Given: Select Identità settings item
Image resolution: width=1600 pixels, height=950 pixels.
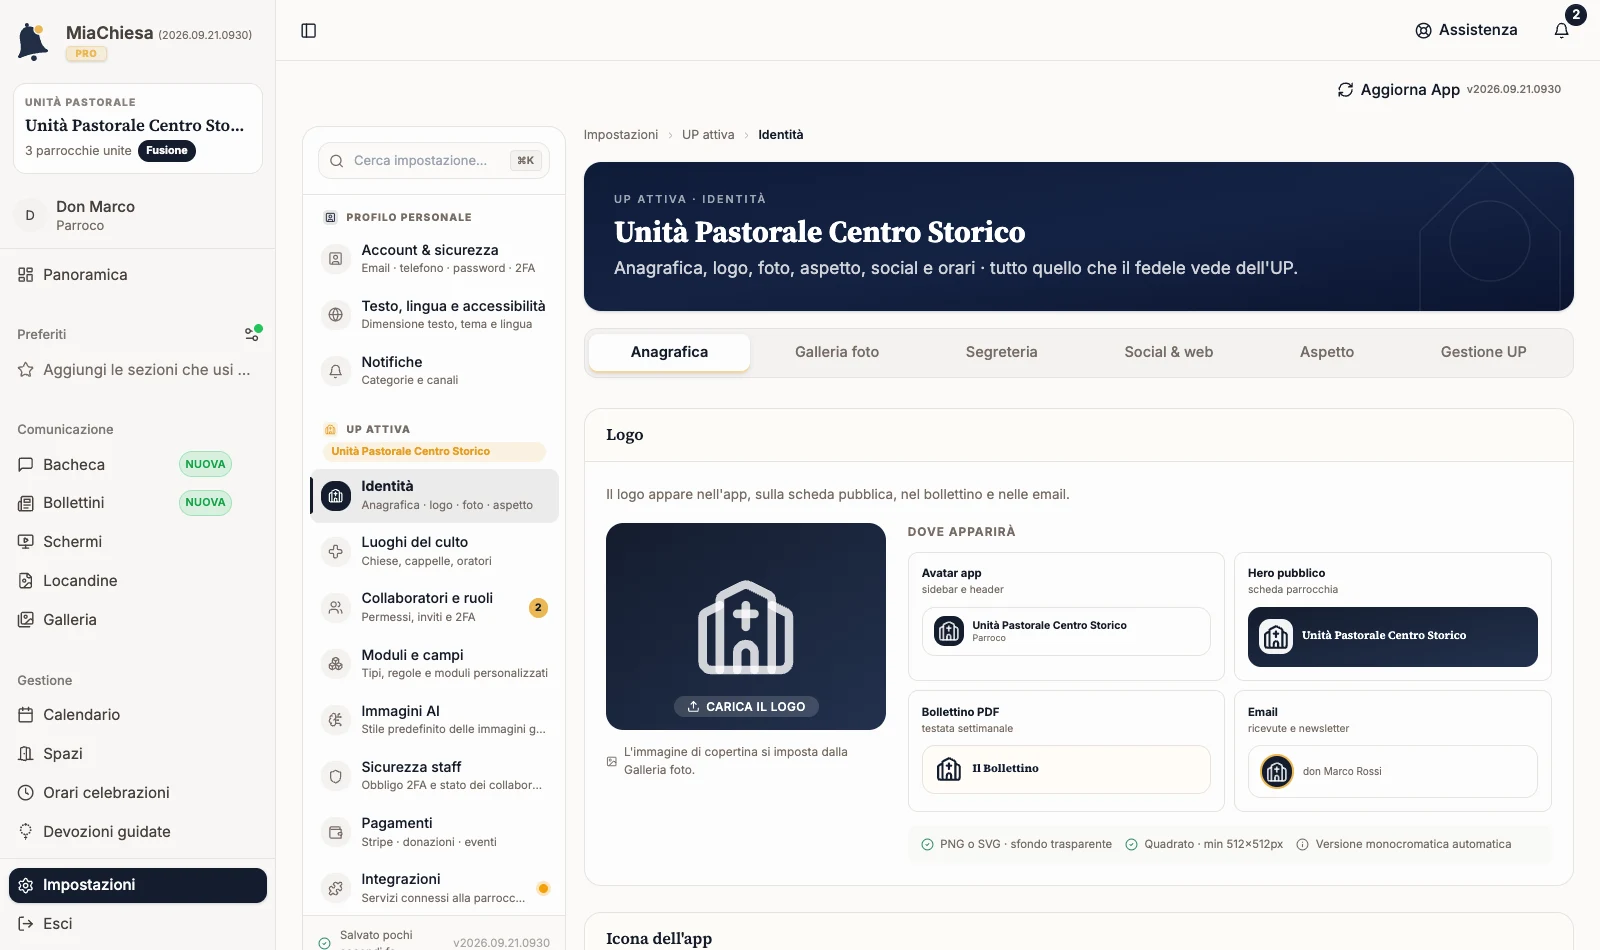Looking at the screenshot, I should [x=435, y=496].
